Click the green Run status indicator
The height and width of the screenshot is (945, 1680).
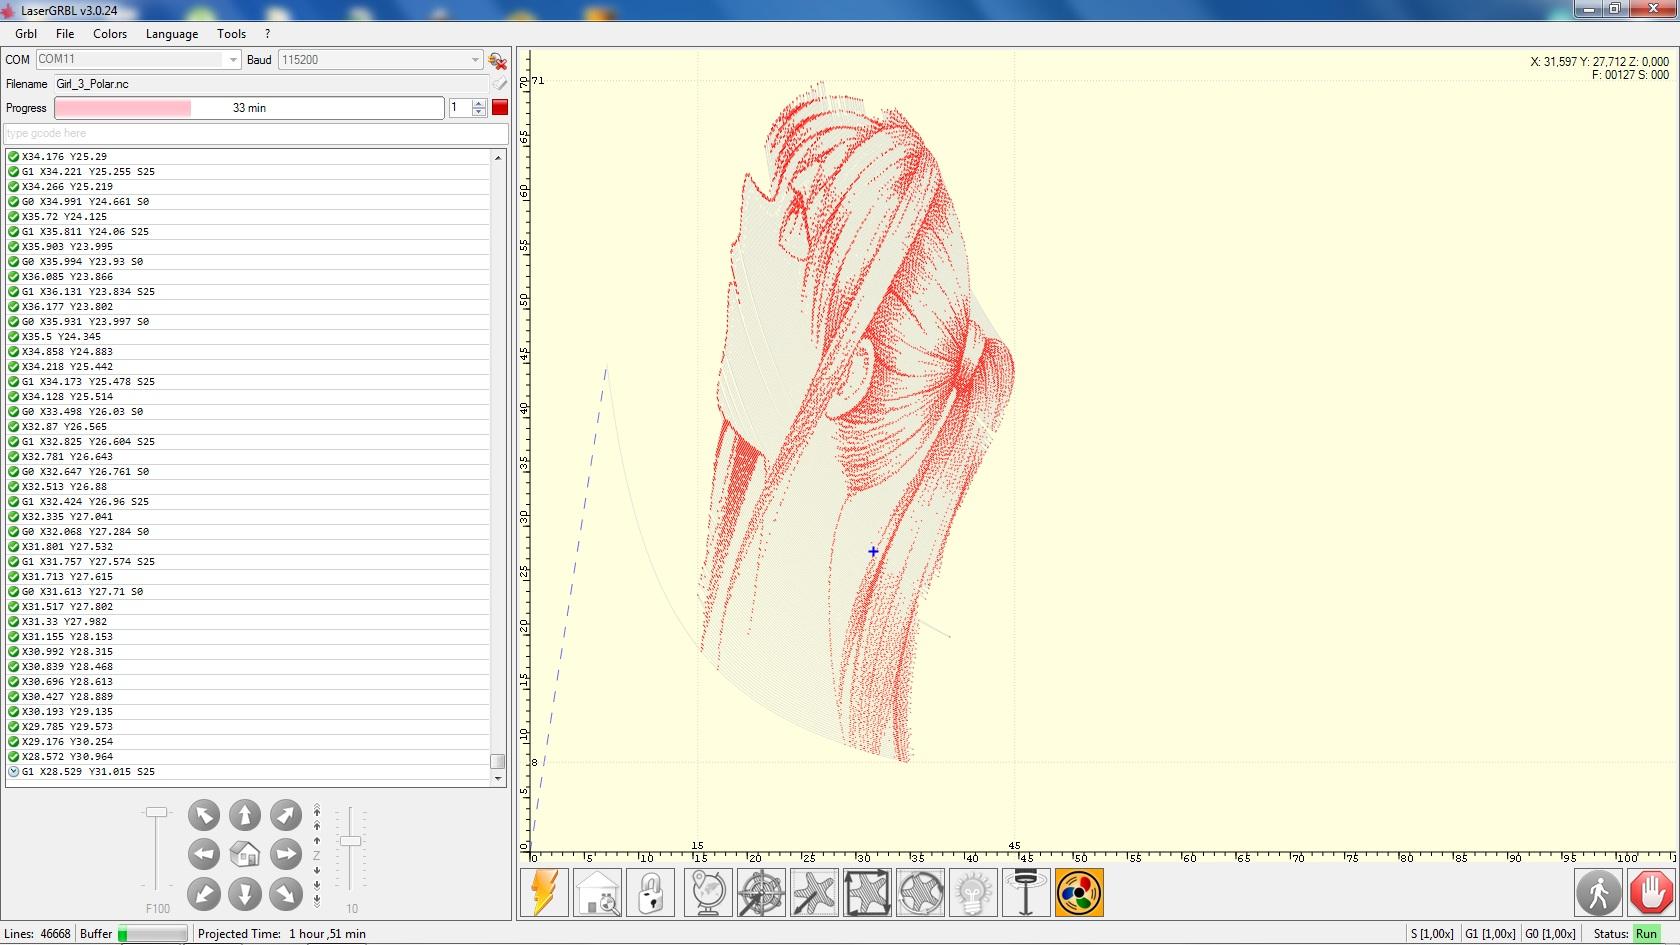coord(1646,934)
